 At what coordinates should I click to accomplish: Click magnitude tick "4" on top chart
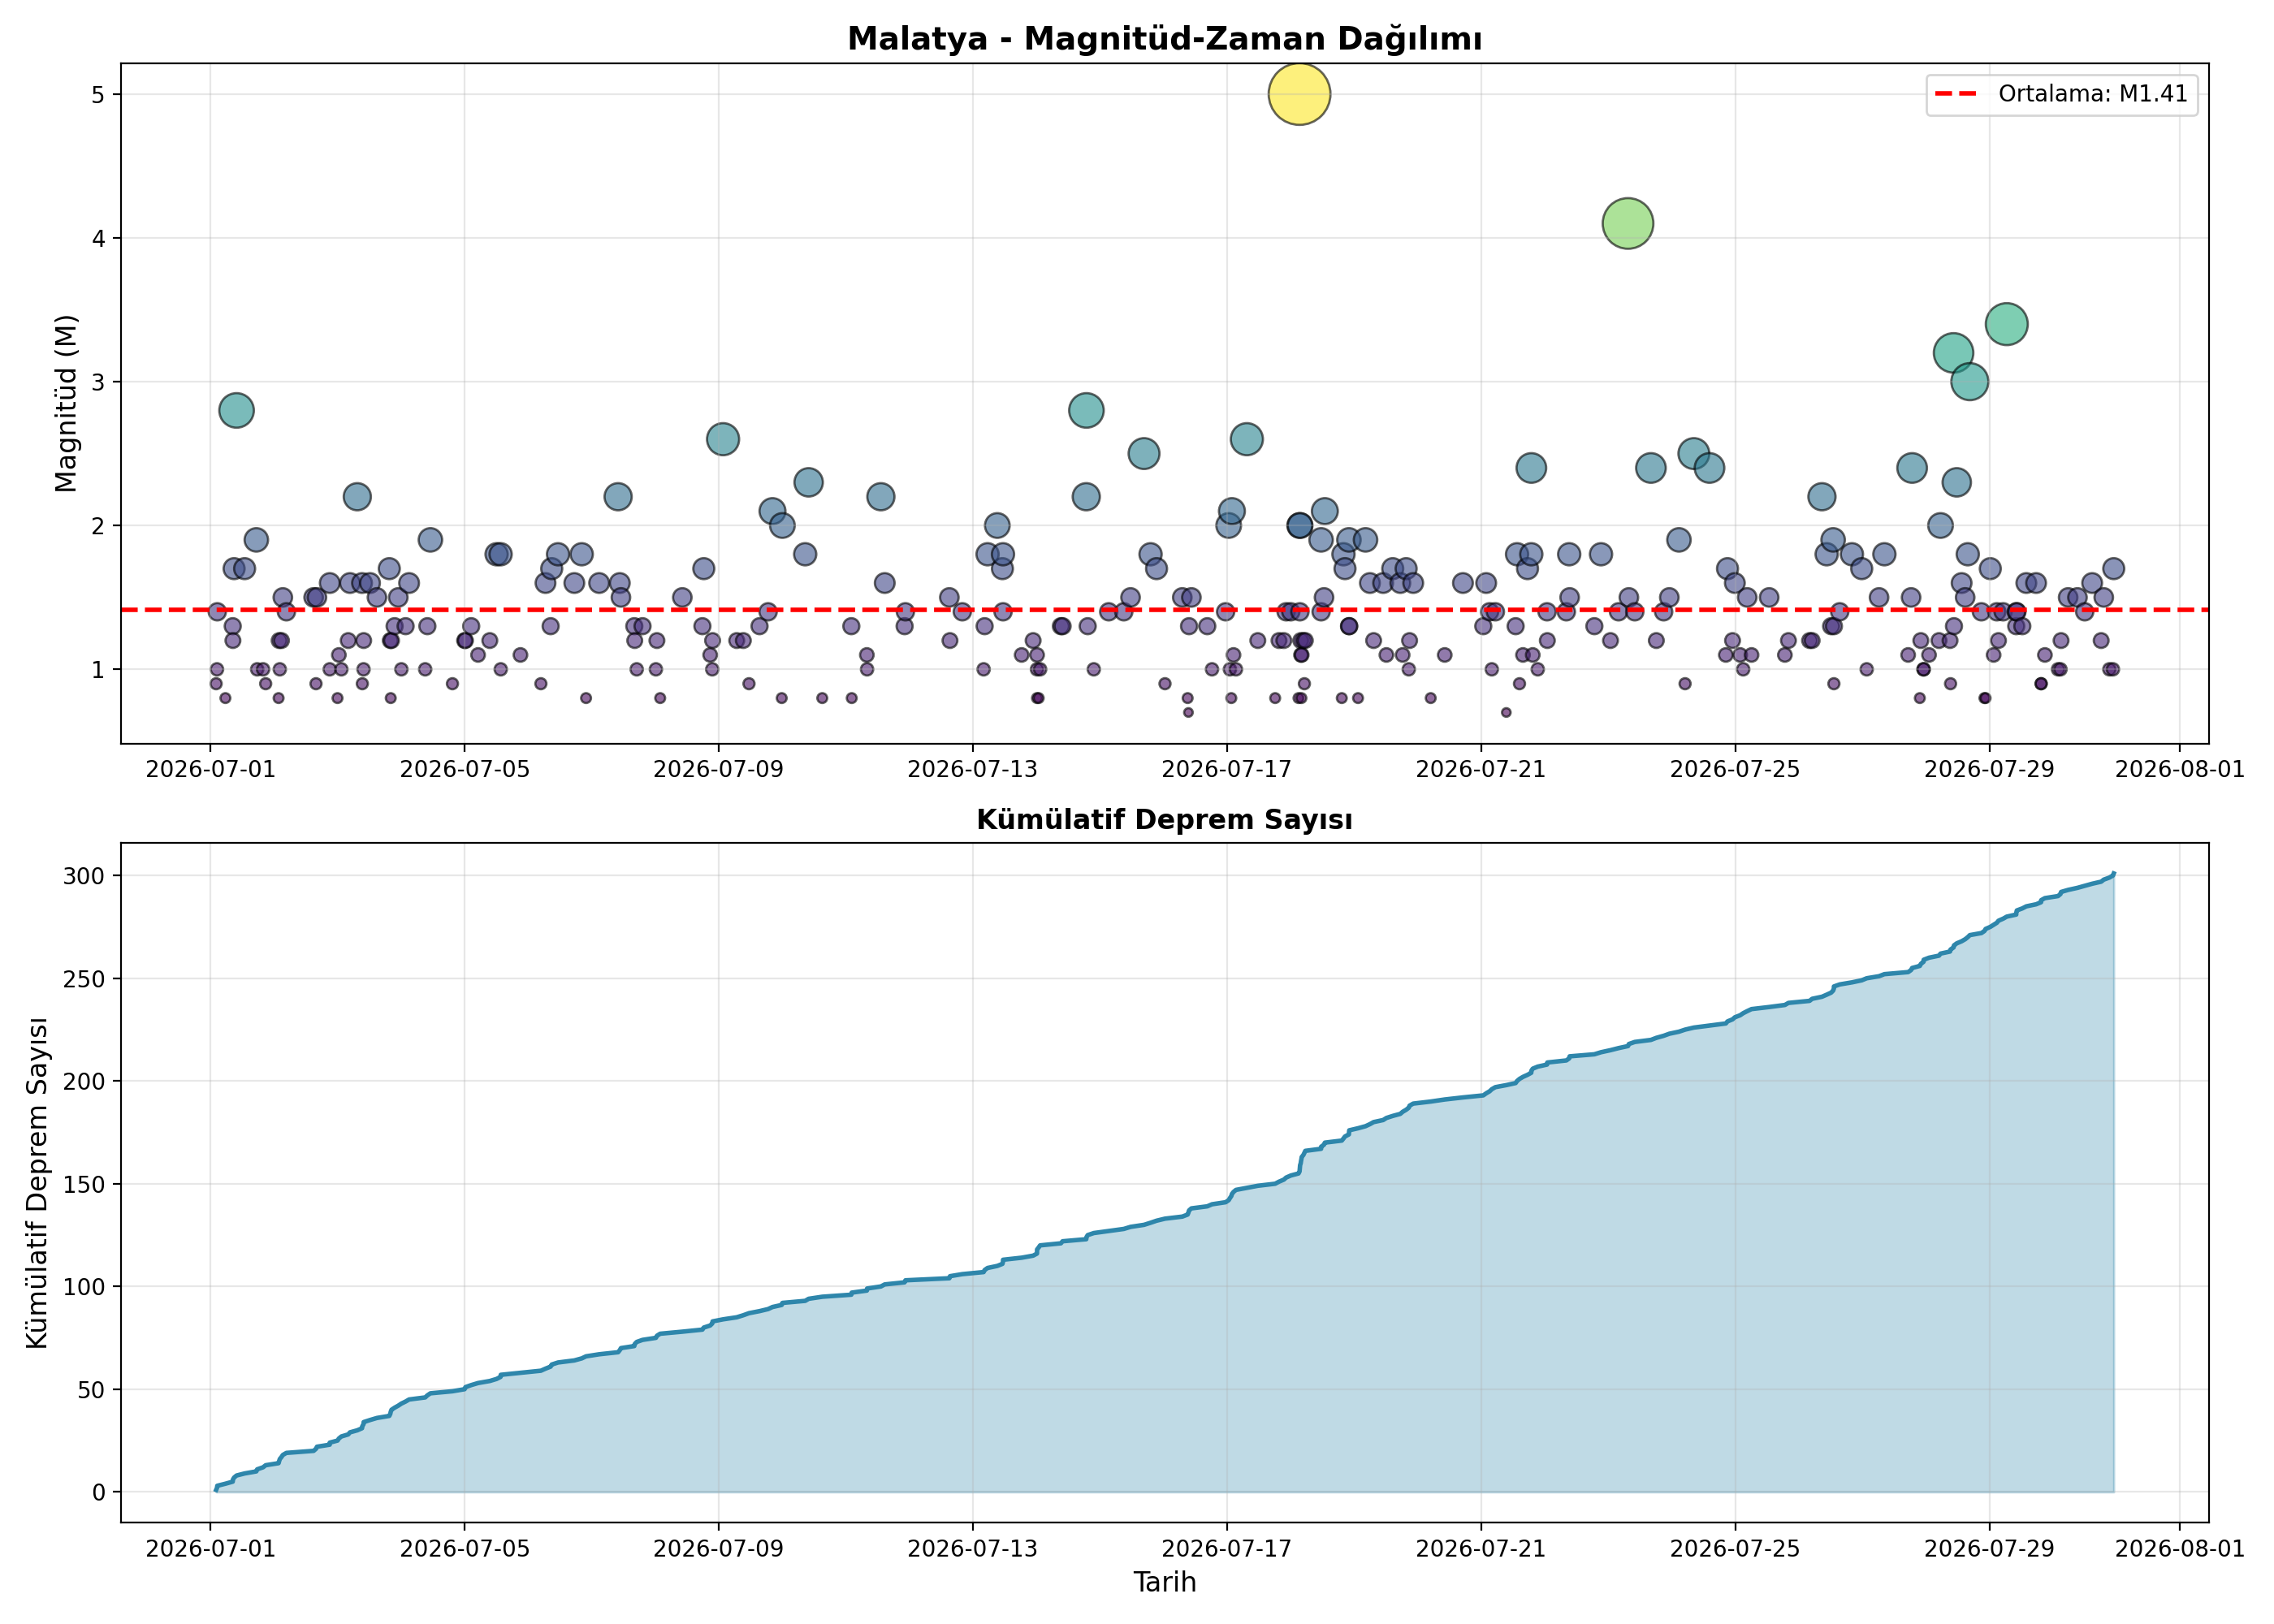click(98, 238)
